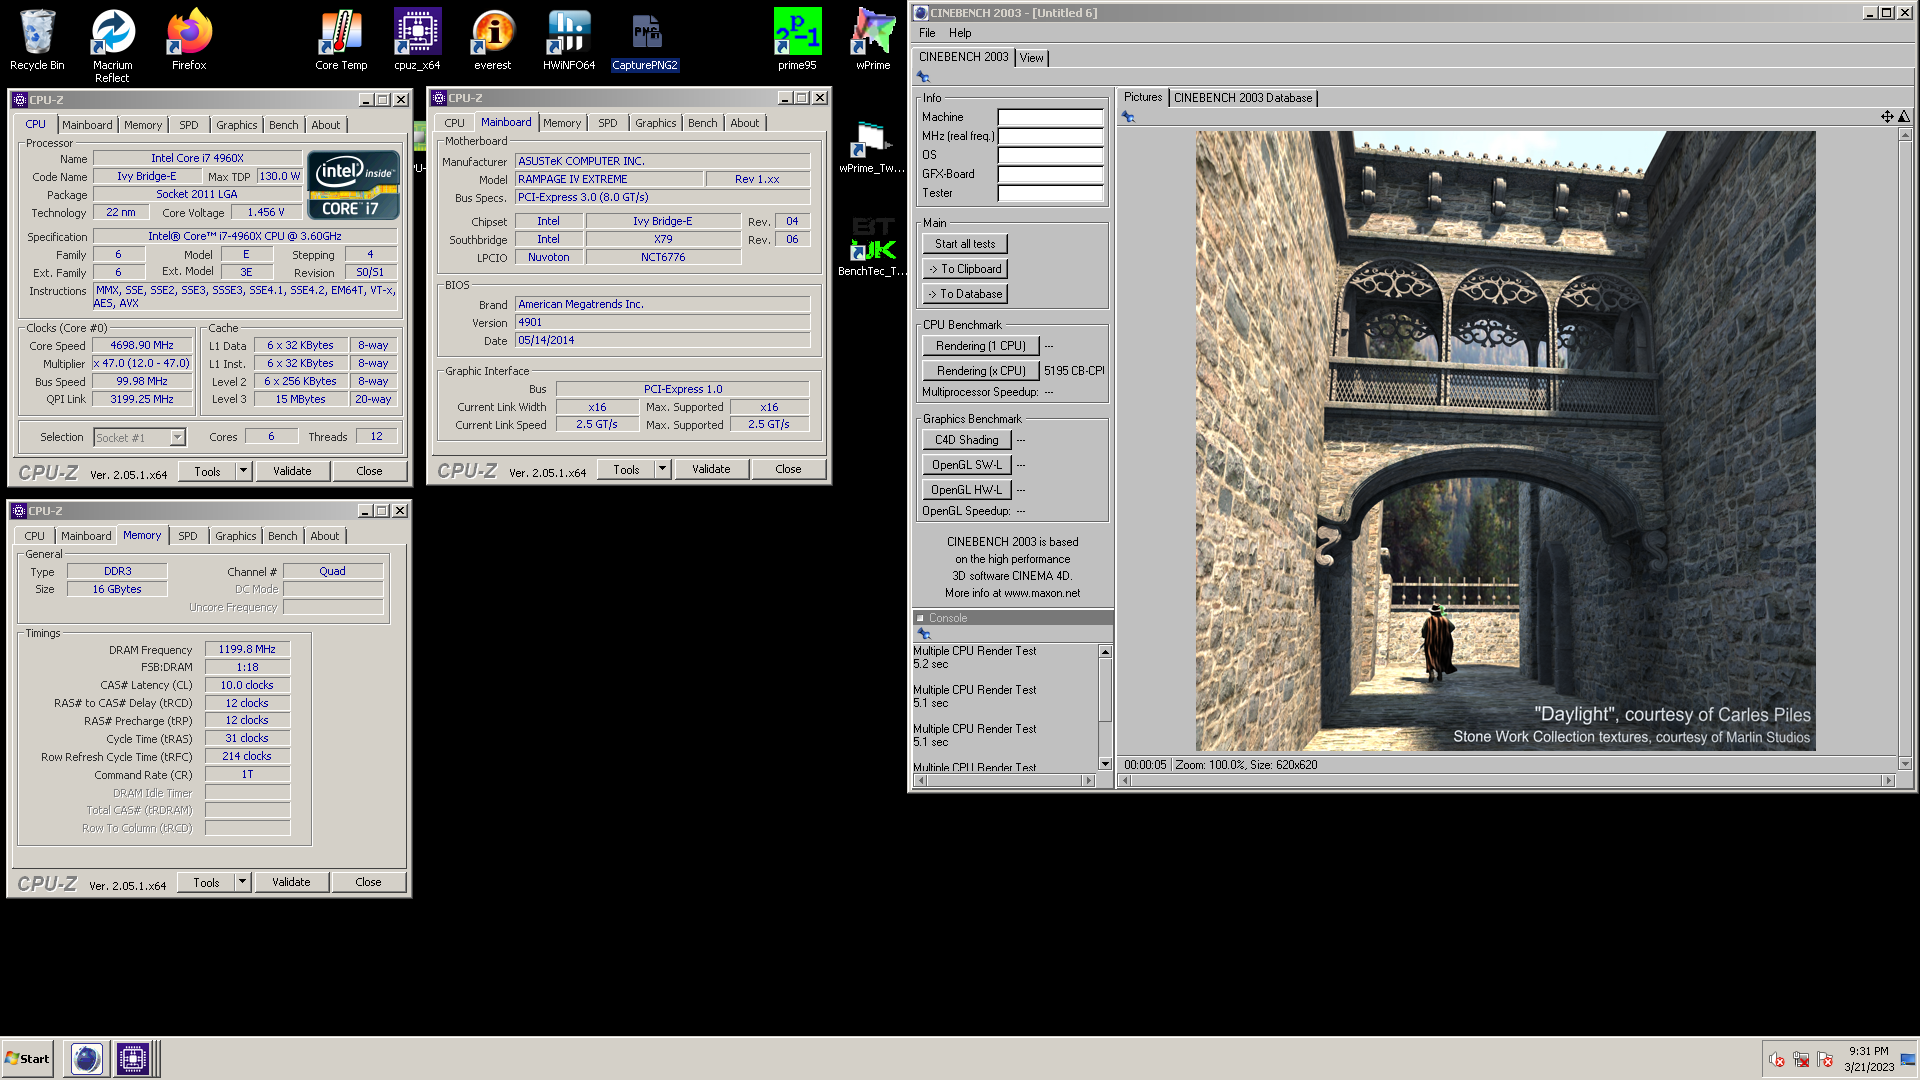Click the OS input field
1920x1080 pixels.
tap(1050, 155)
